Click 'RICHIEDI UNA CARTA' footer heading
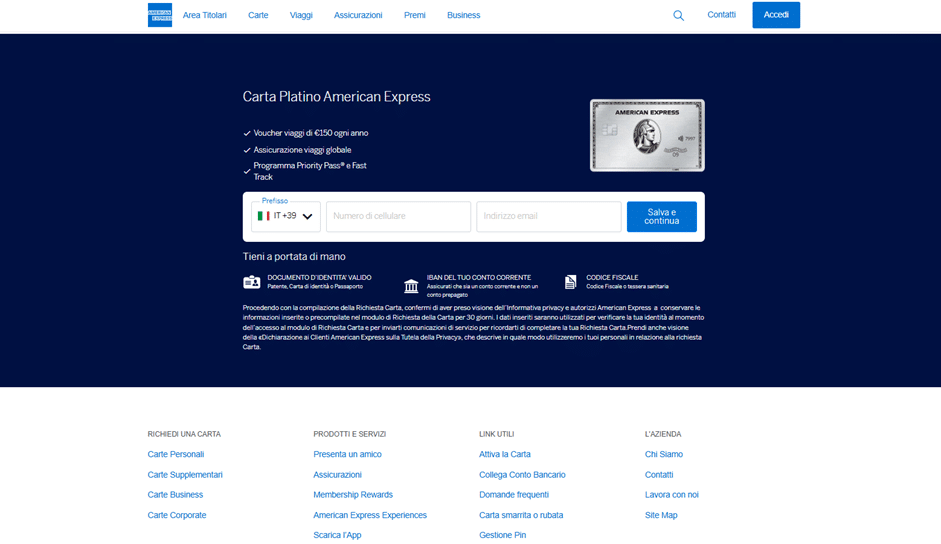 coord(184,434)
